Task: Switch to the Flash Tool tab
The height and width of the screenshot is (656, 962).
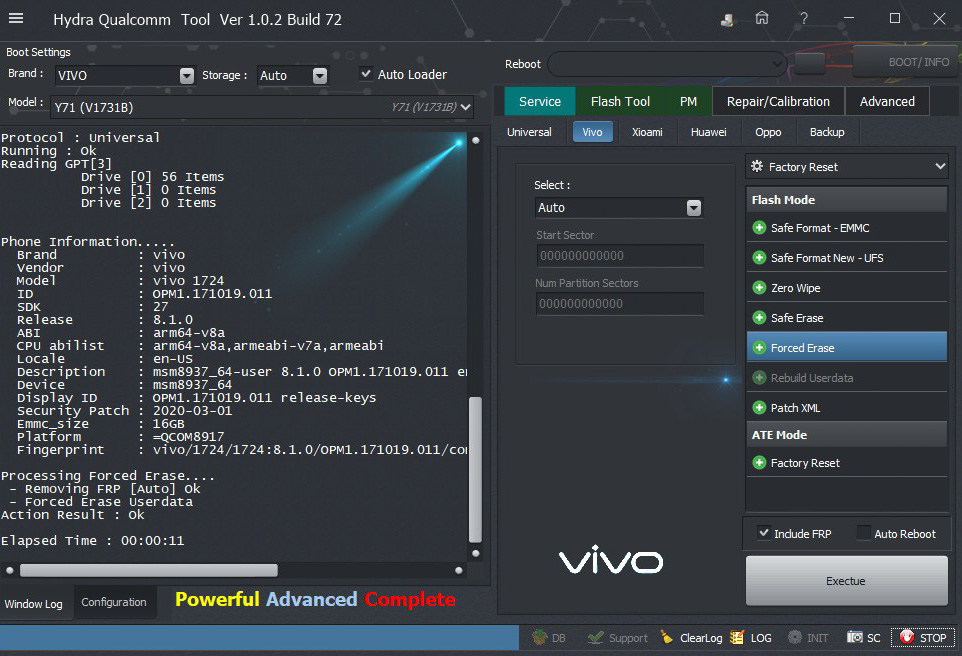Action: (x=620, y=101)
